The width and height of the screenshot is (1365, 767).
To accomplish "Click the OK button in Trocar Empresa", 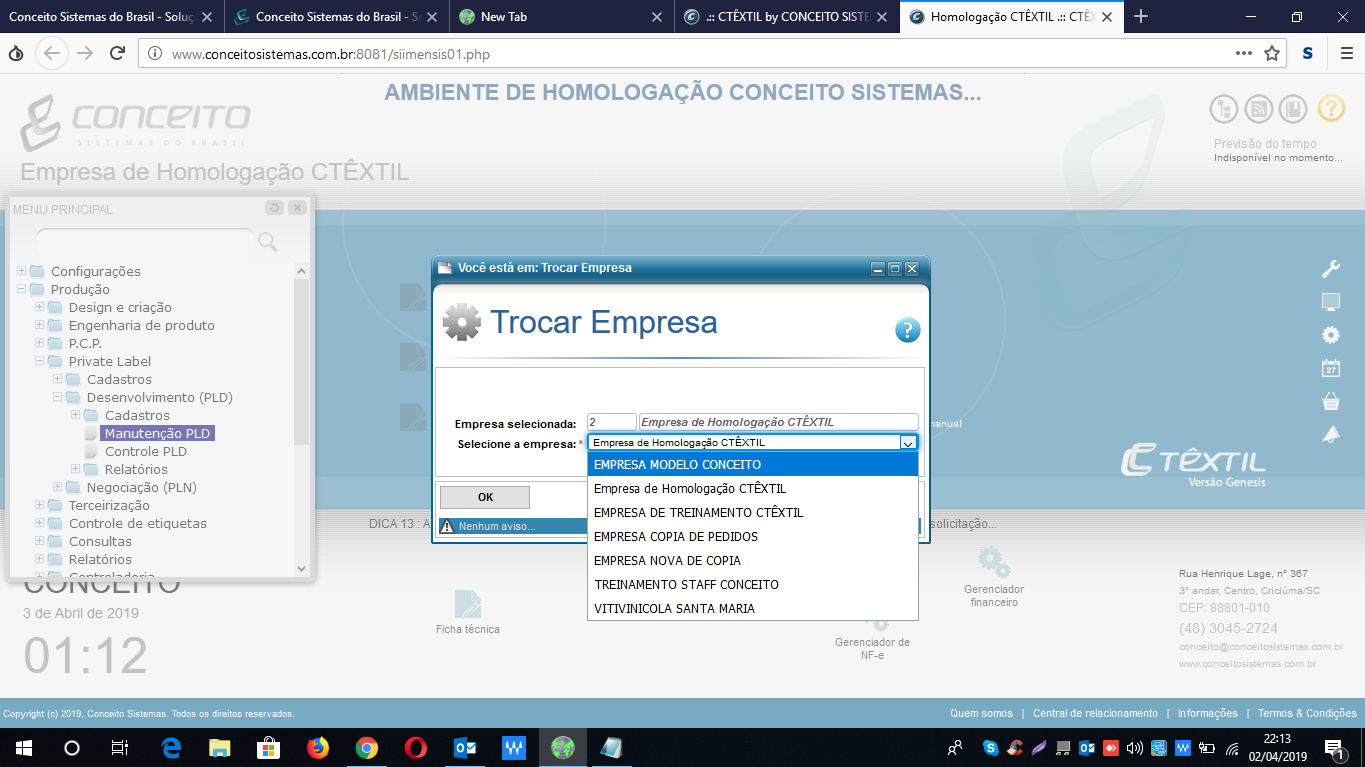I will click(485, 497).
